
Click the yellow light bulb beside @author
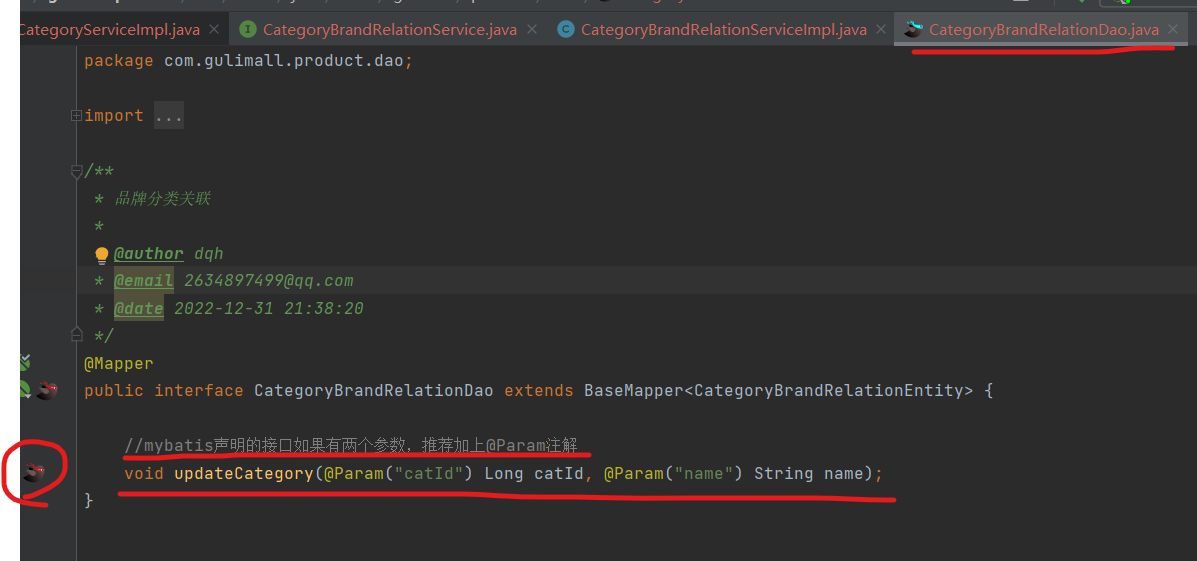tap(102, 255)
